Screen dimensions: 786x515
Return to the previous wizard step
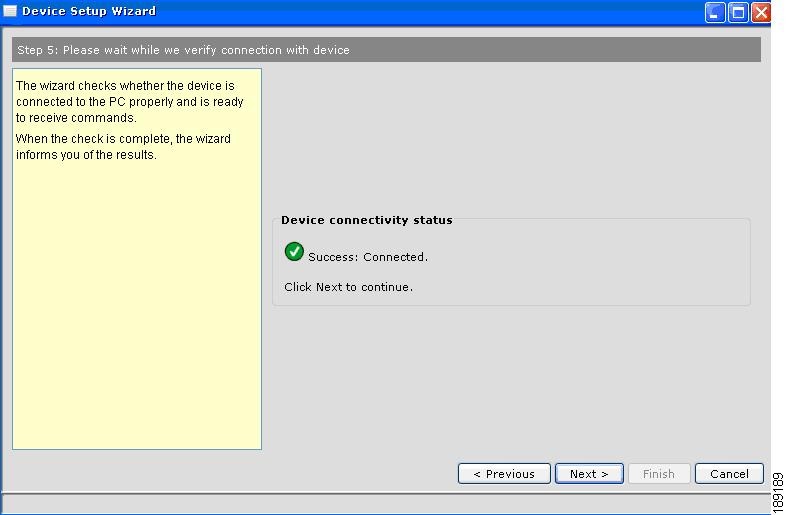click(504, 473)
